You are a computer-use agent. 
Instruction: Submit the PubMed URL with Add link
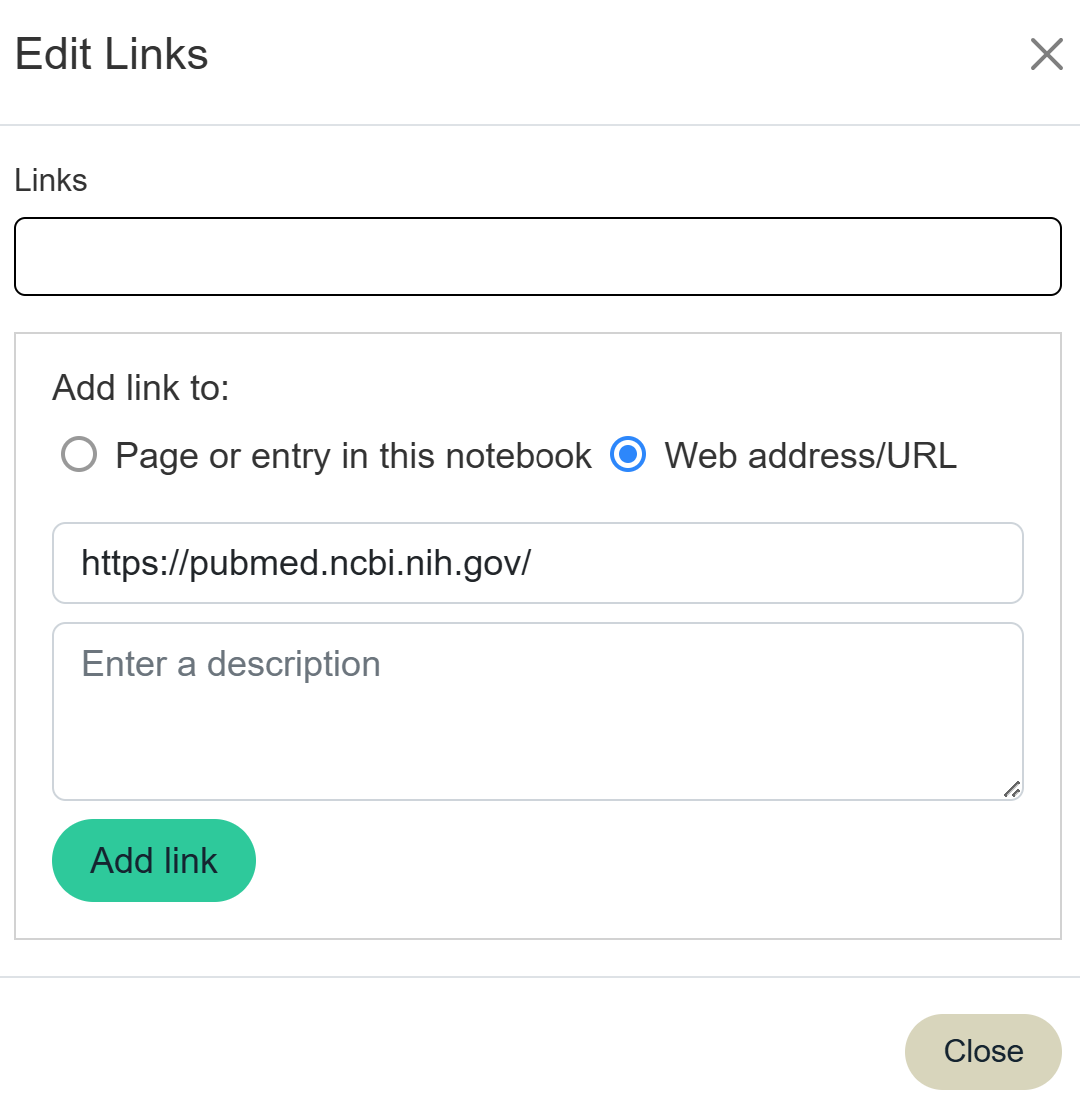pyautogui.click(x=154, y=860)
